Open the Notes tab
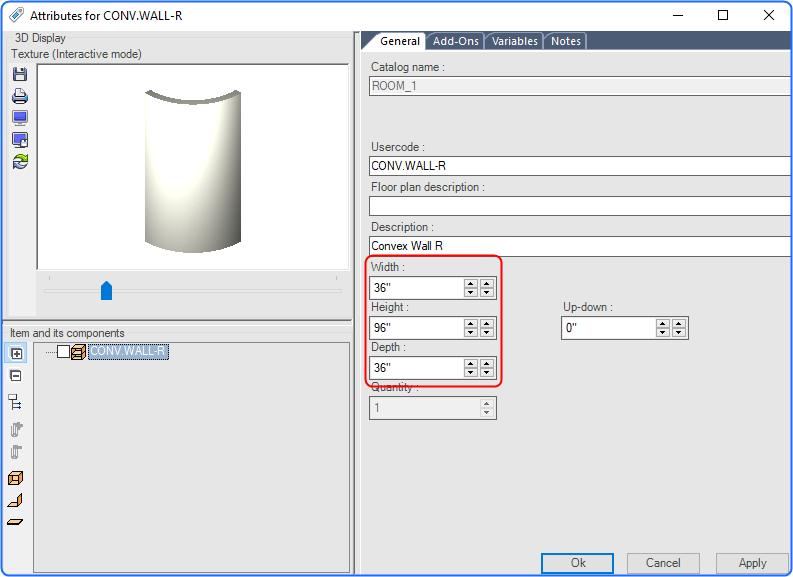793x577 pixels. point(566,41)
